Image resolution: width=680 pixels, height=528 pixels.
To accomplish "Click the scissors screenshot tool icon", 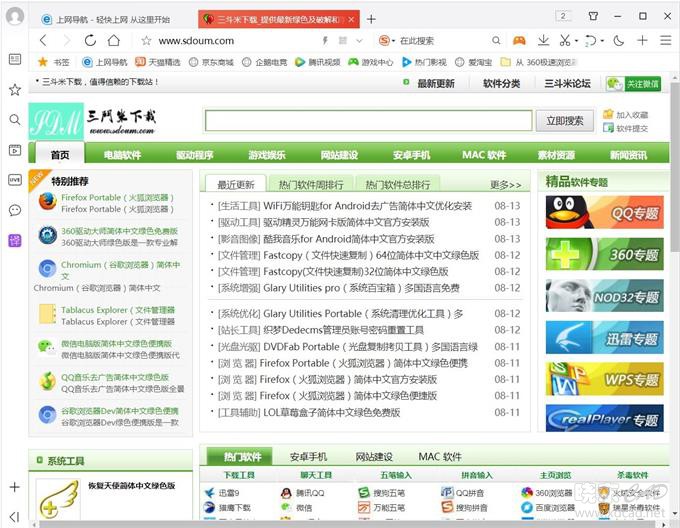I will (x=565, y=41).
